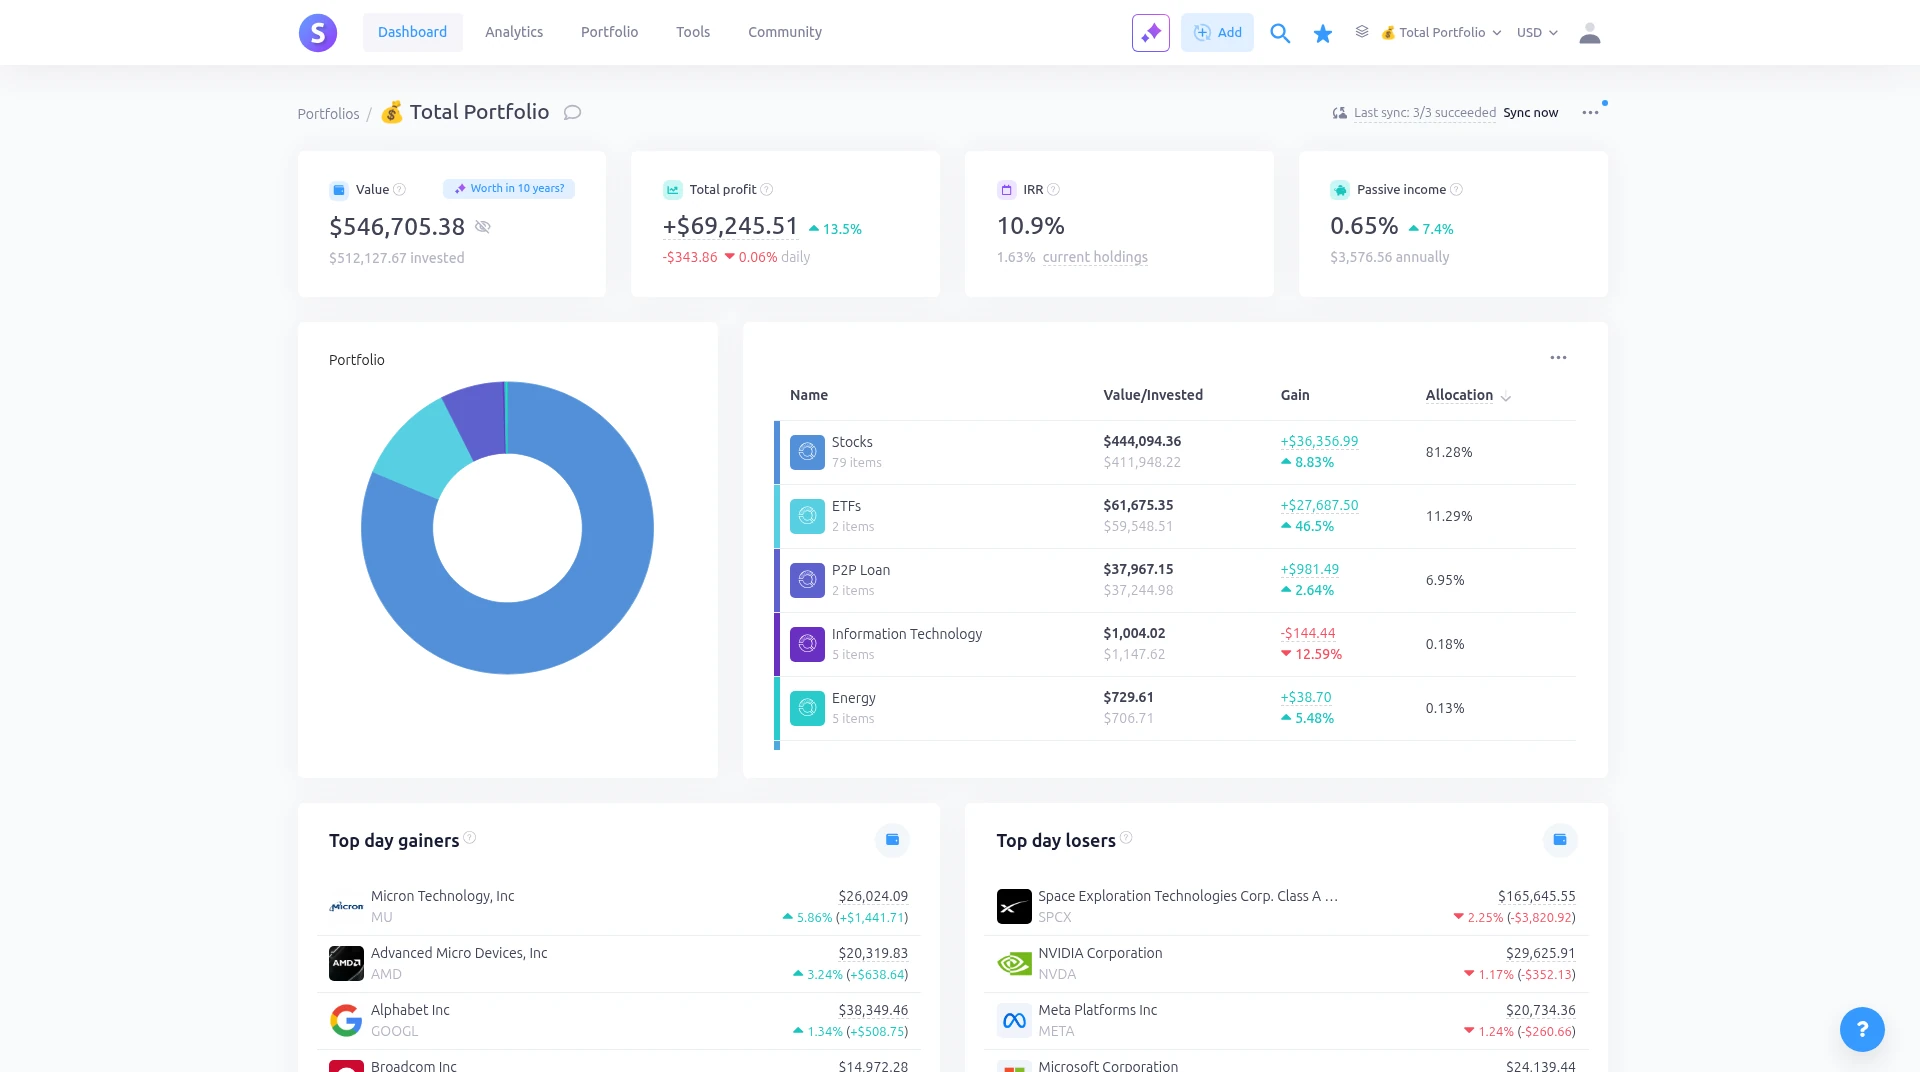
Task: Open the Analytics menu
Action: pos(514,32)
